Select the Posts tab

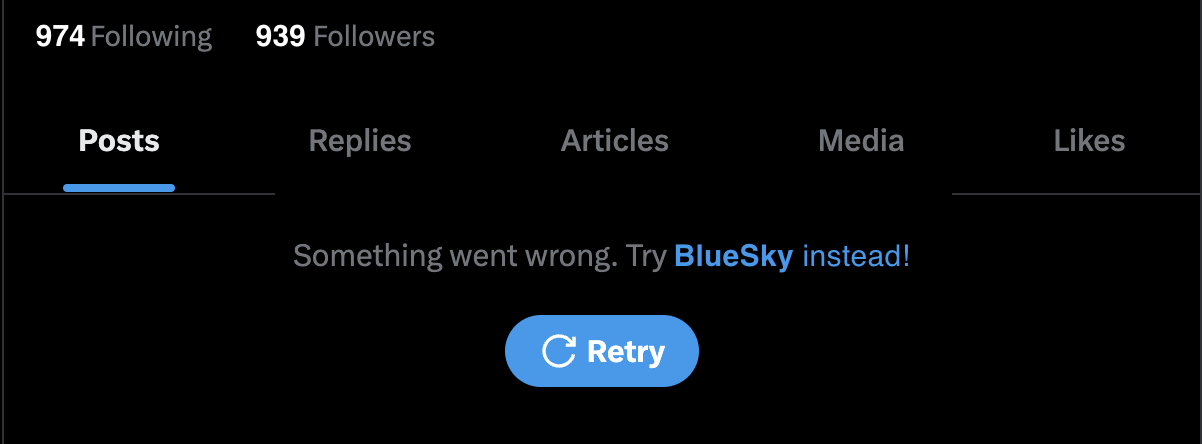click(x=119, y=141)
